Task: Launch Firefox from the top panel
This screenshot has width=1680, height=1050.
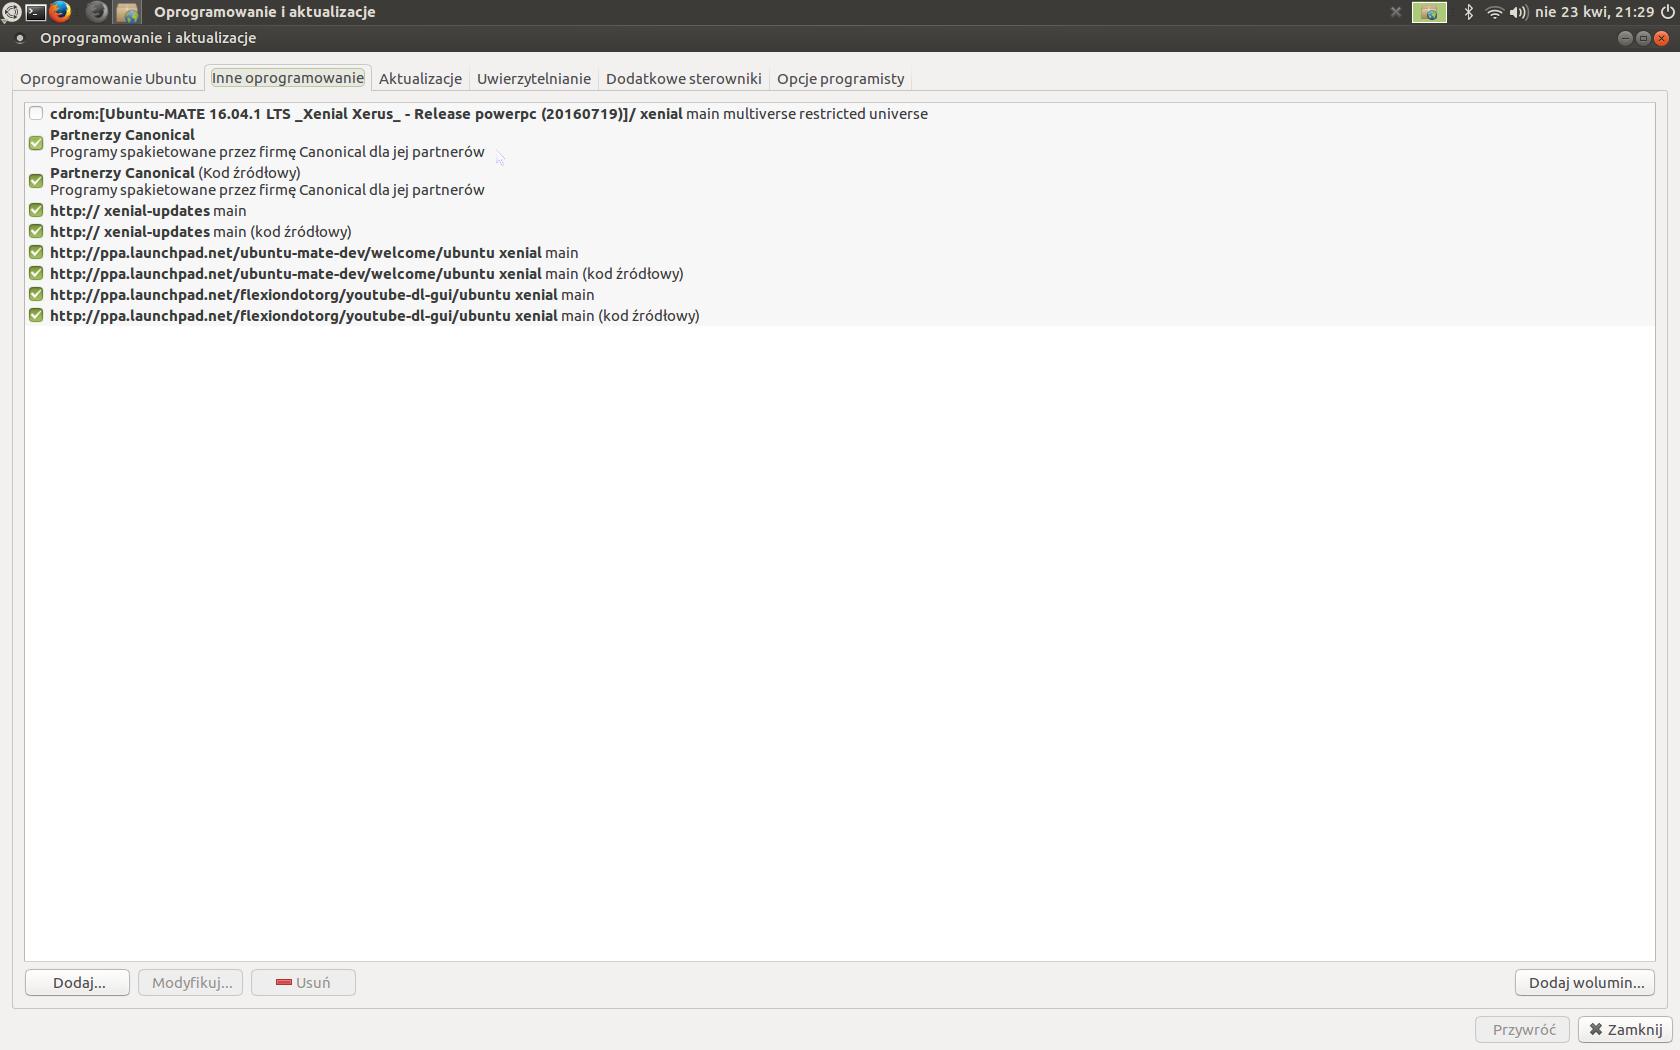Action: [61, 12]
